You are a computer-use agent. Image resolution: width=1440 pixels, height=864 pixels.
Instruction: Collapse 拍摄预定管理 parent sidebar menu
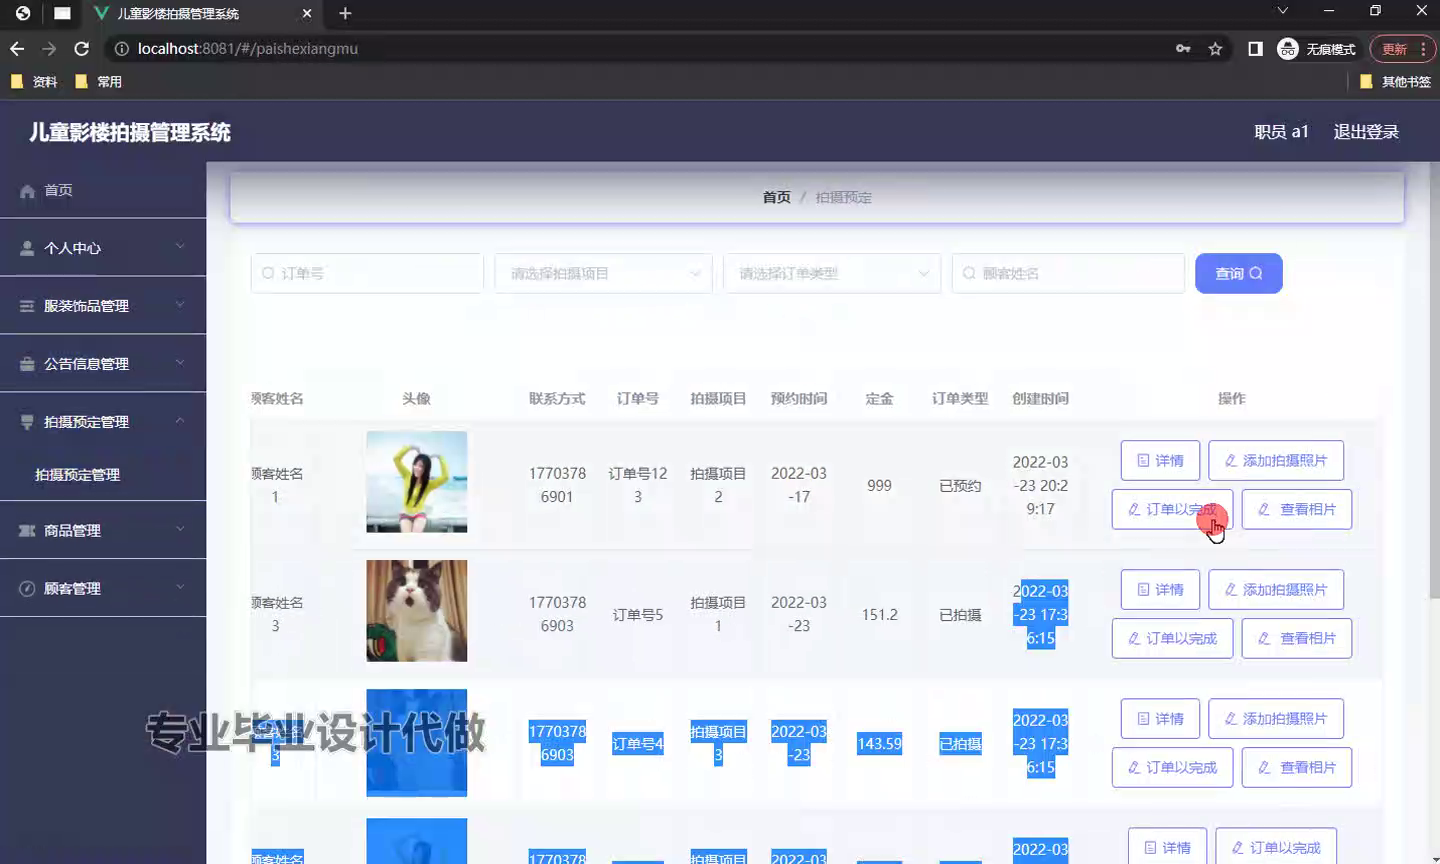coord(103,422)
